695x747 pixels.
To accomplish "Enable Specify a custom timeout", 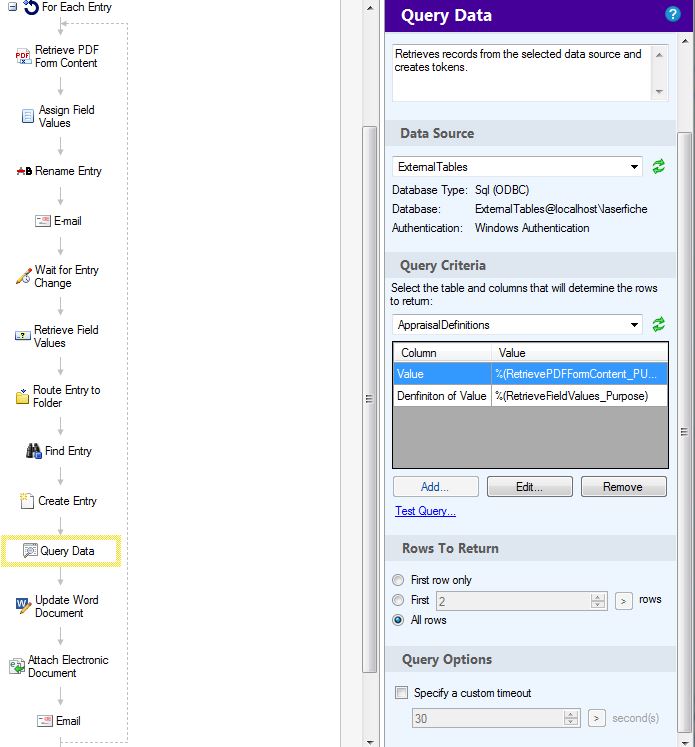I will [x=402, y=692].
